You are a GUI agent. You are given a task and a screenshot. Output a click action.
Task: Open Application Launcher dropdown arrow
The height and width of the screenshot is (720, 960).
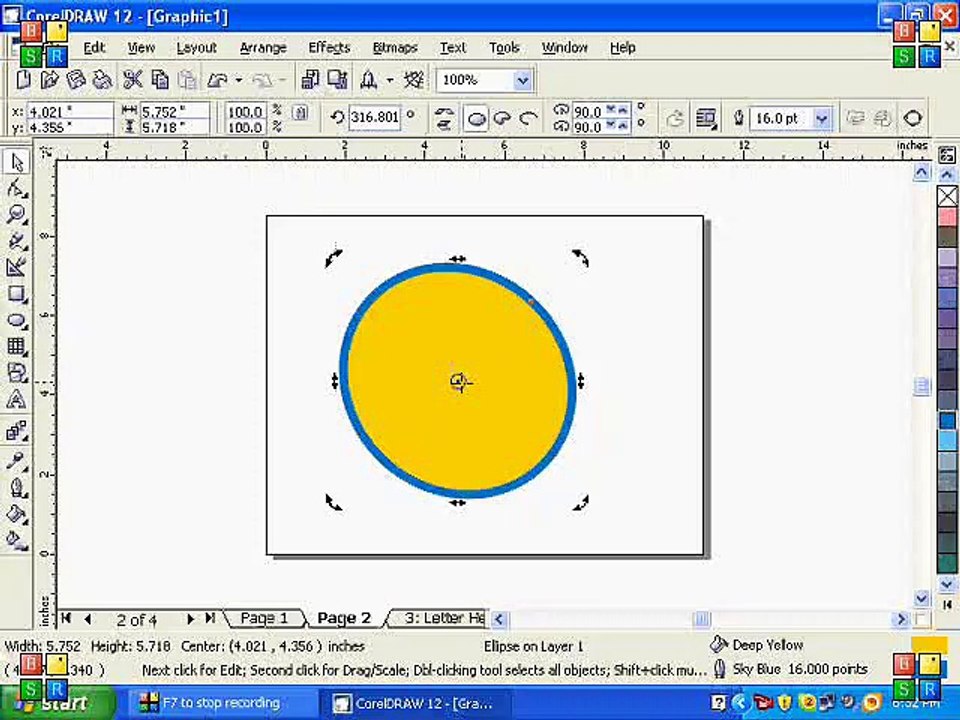pyautogui.click(x=390, y=80)
